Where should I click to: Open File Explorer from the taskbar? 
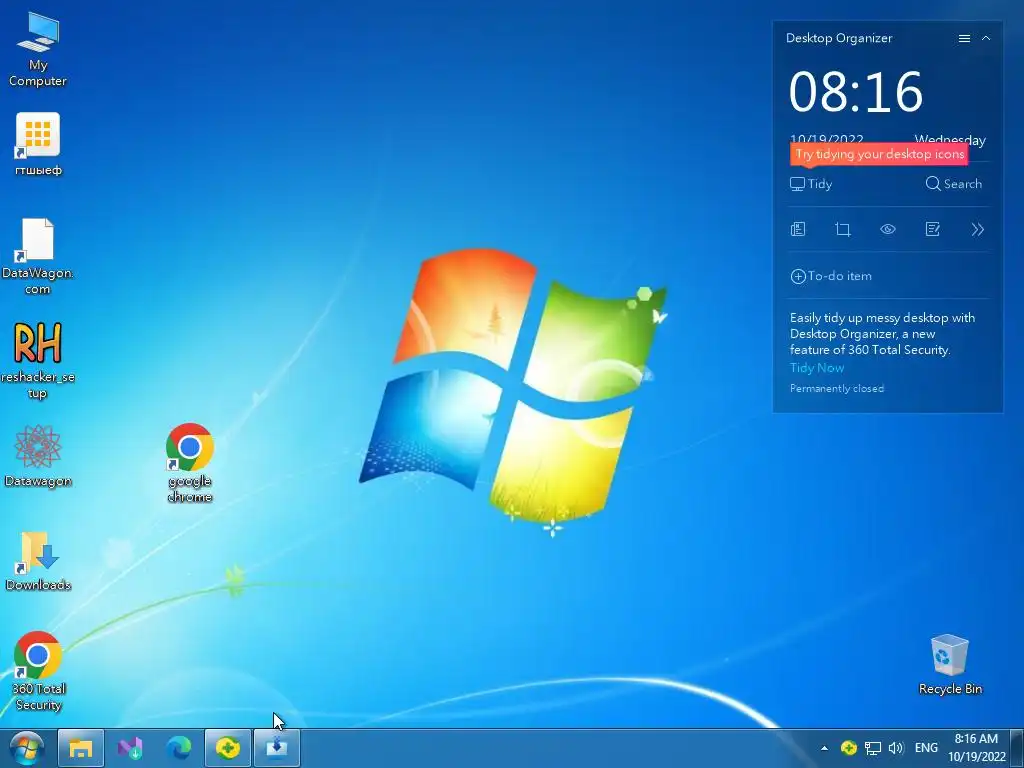[x=81, y=748]
